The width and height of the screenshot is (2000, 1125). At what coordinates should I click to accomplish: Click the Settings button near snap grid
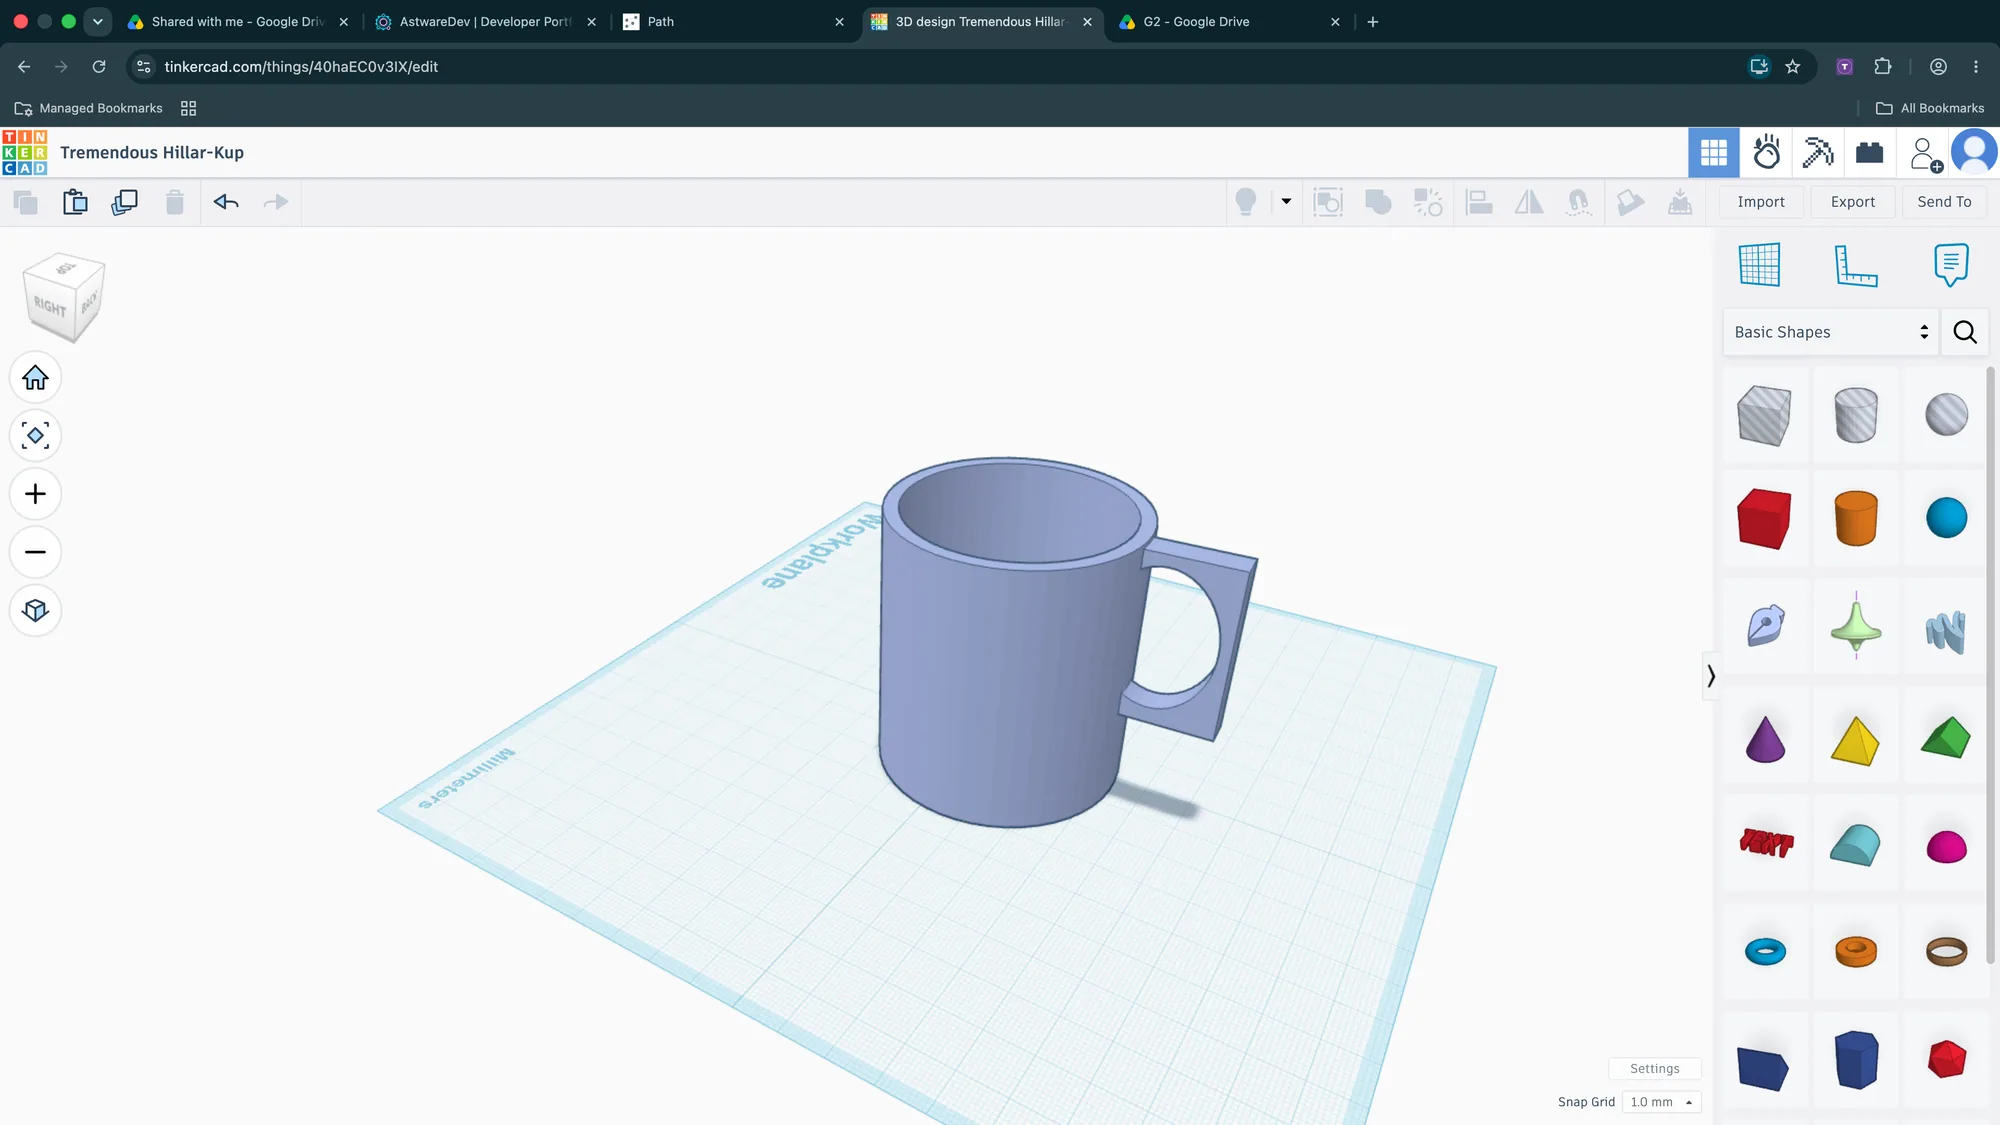[1655, 1068]
